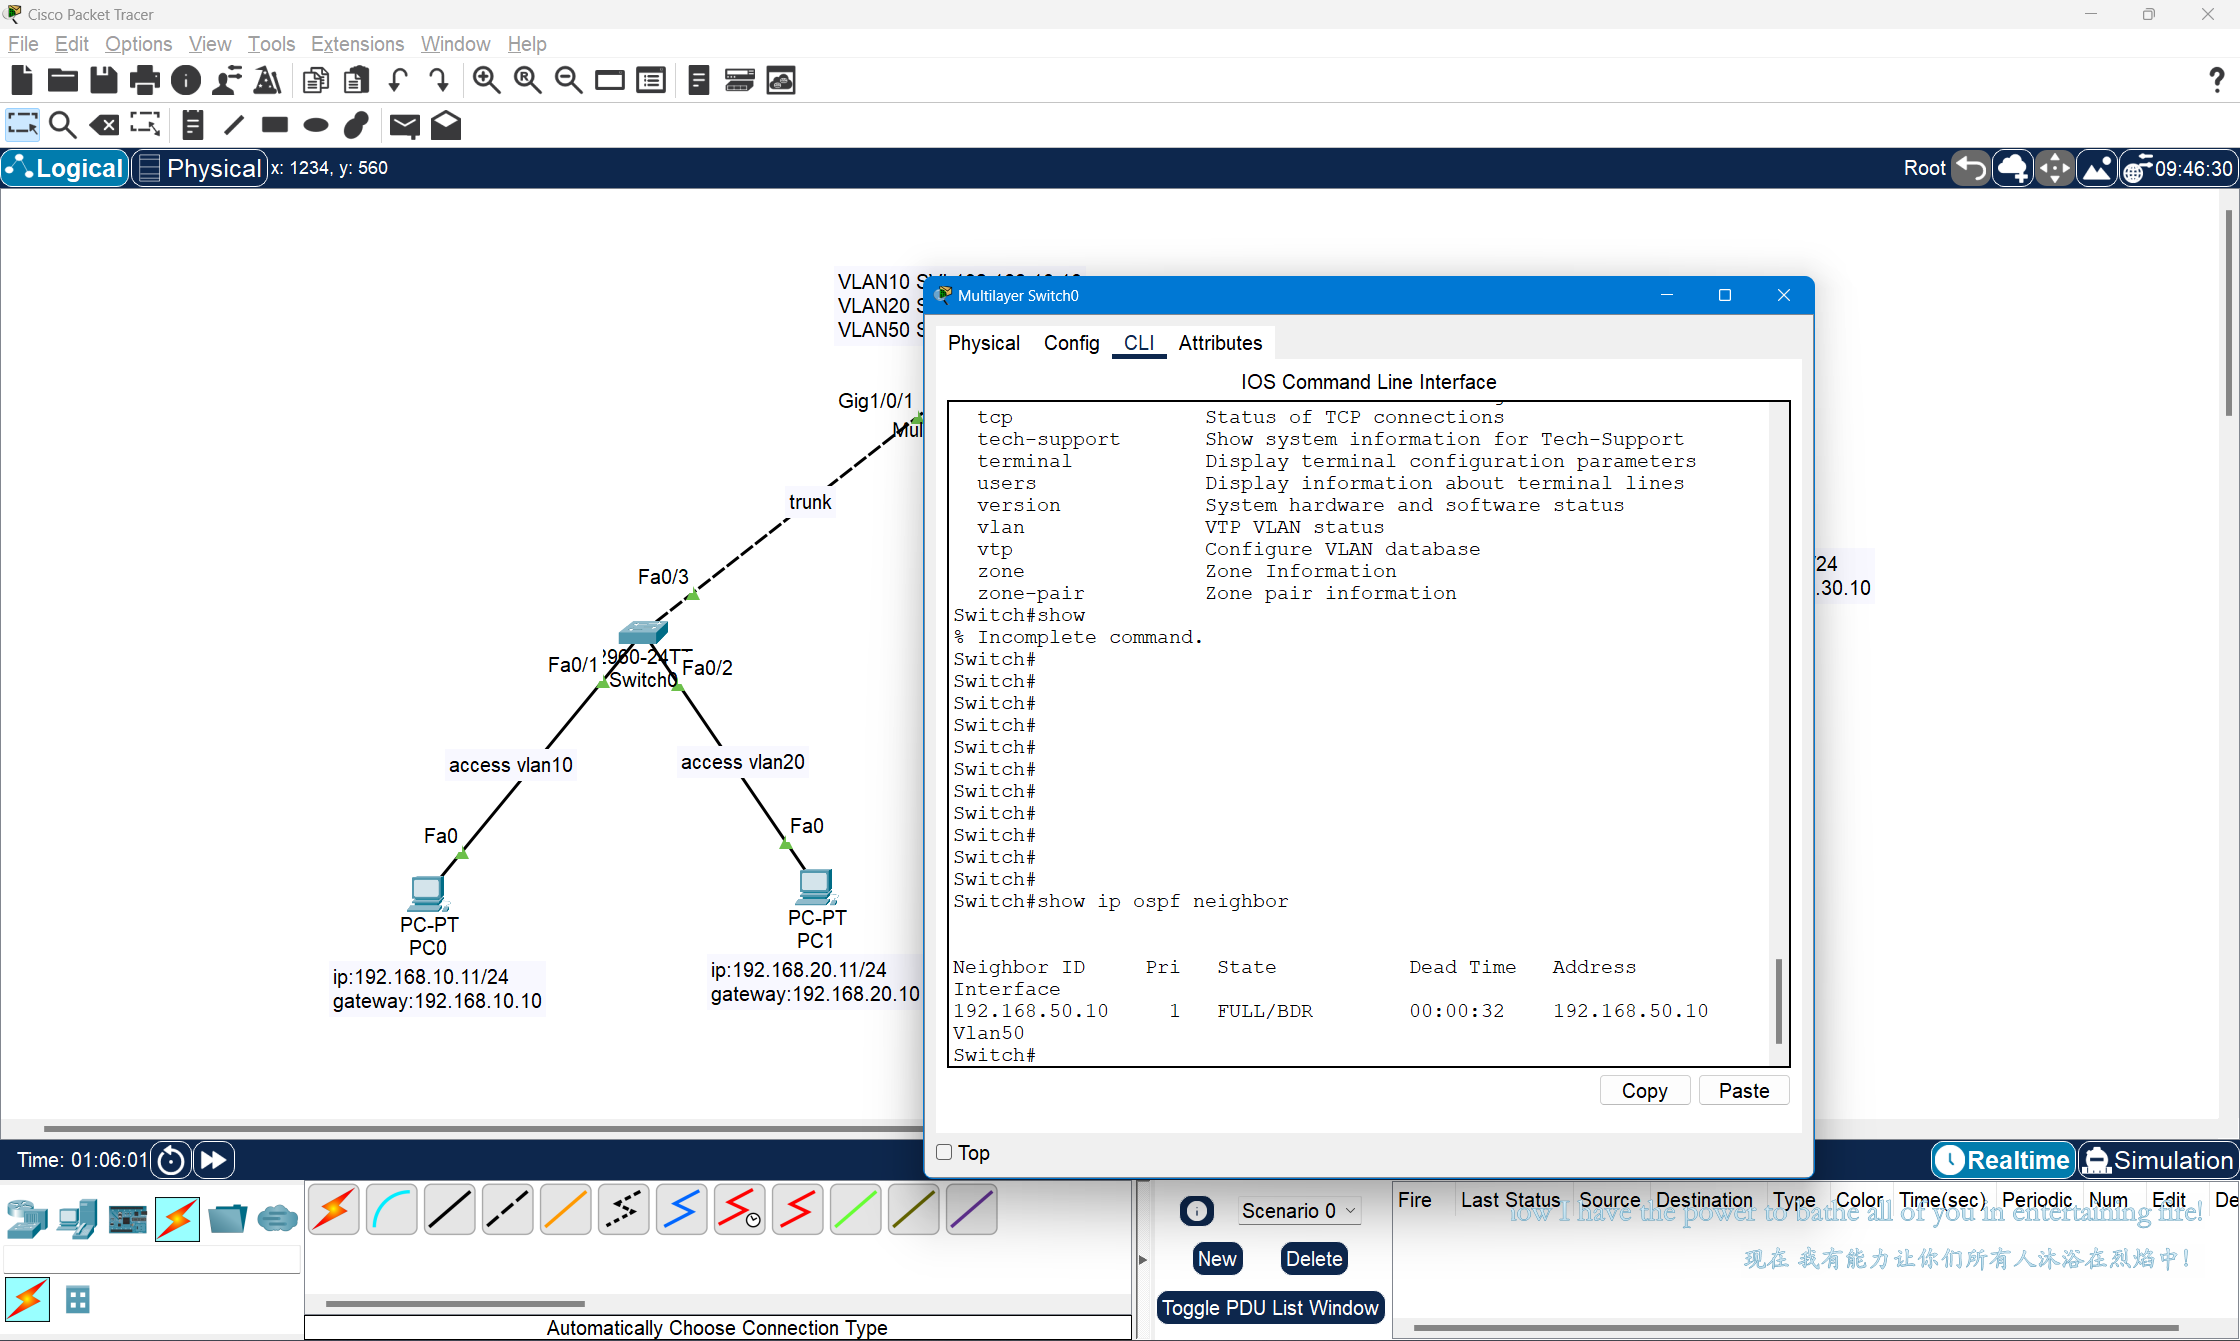Switch to the Logical workspace view
Viewport: 2240px width, 1341px height.
point(66,168)
